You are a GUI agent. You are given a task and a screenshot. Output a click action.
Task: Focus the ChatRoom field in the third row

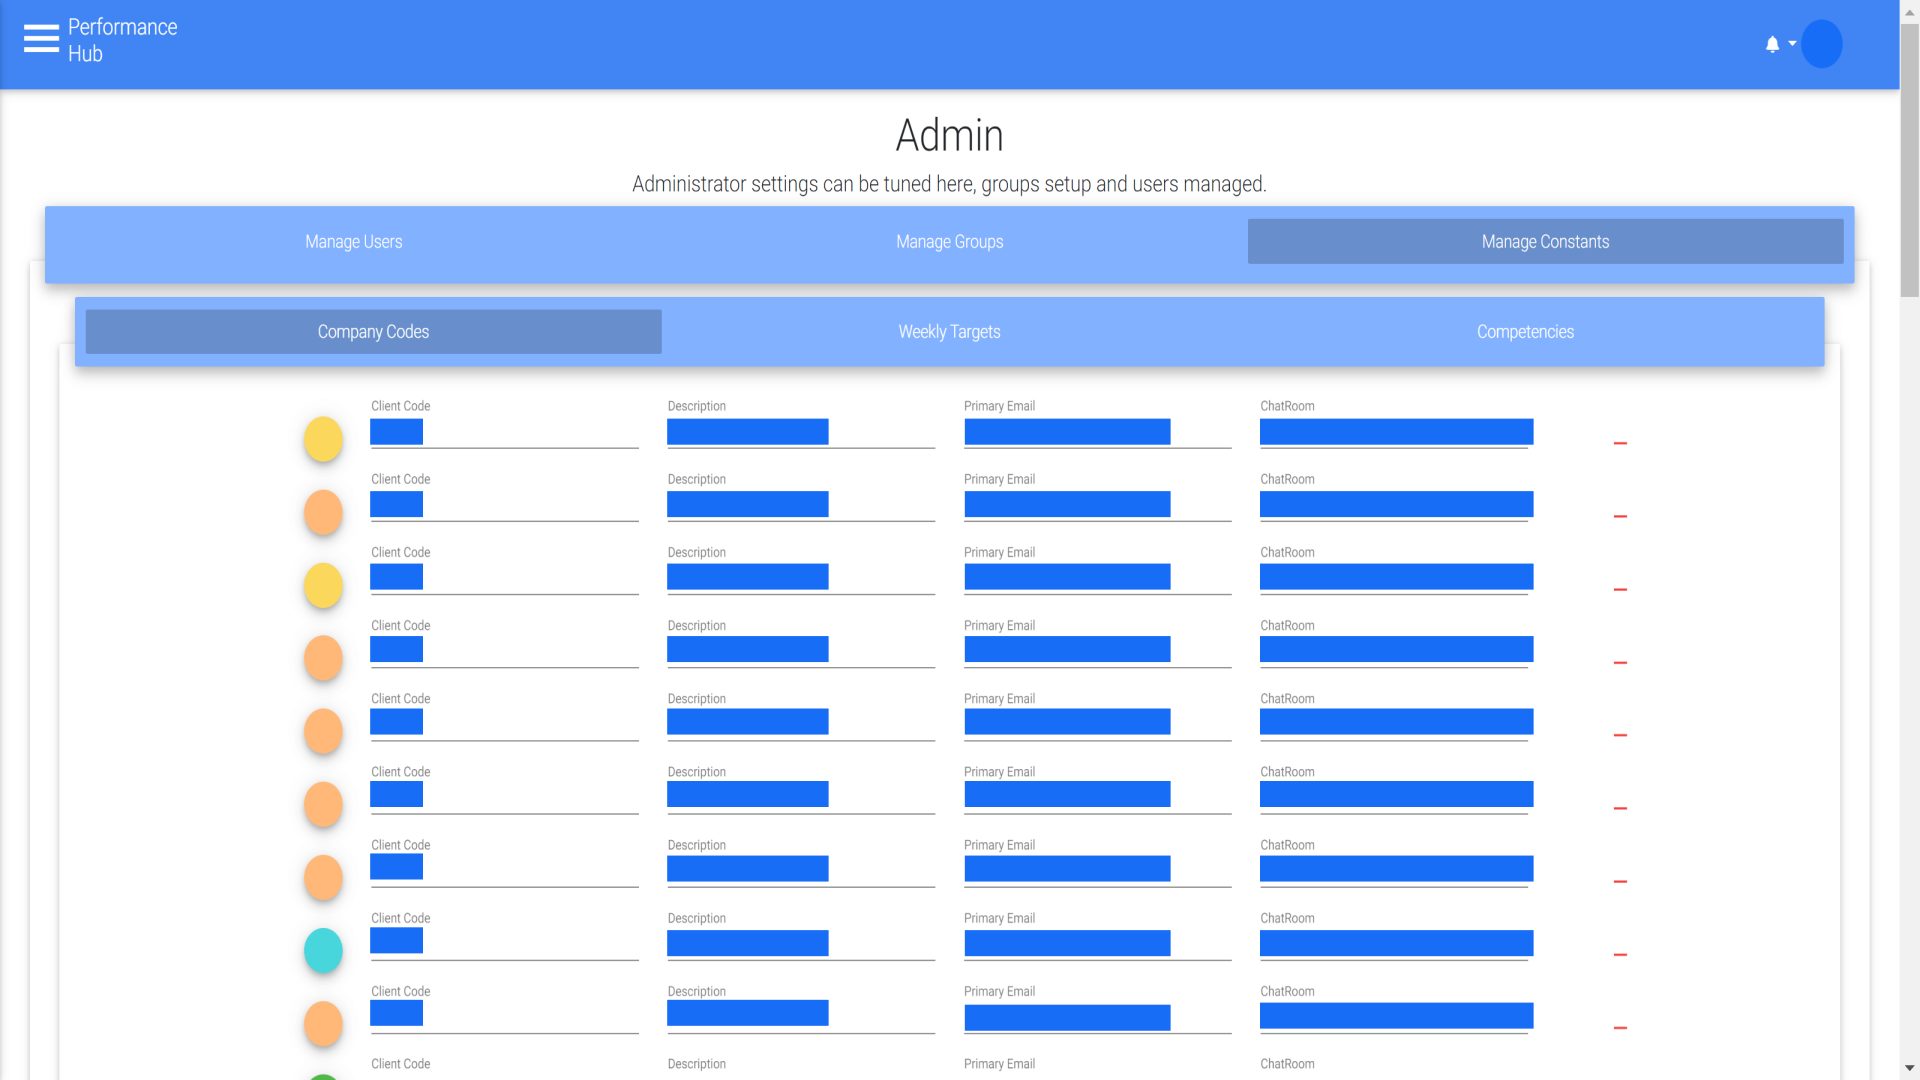tap(1394, 578)
